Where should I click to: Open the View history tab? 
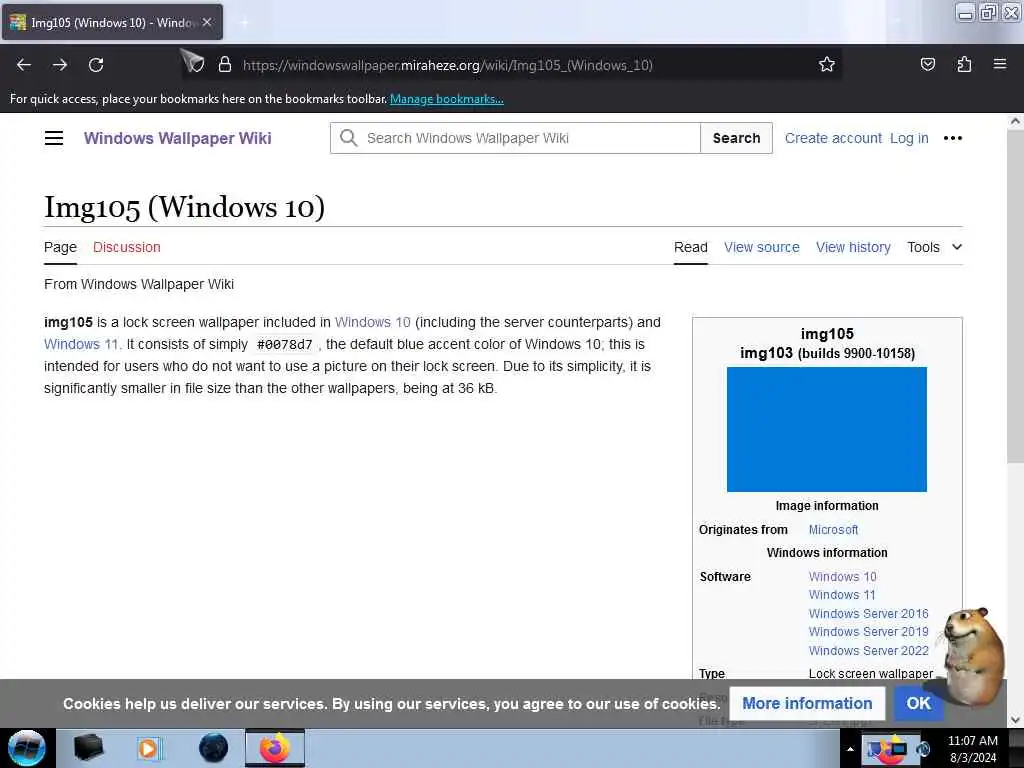tap(853, 247)
